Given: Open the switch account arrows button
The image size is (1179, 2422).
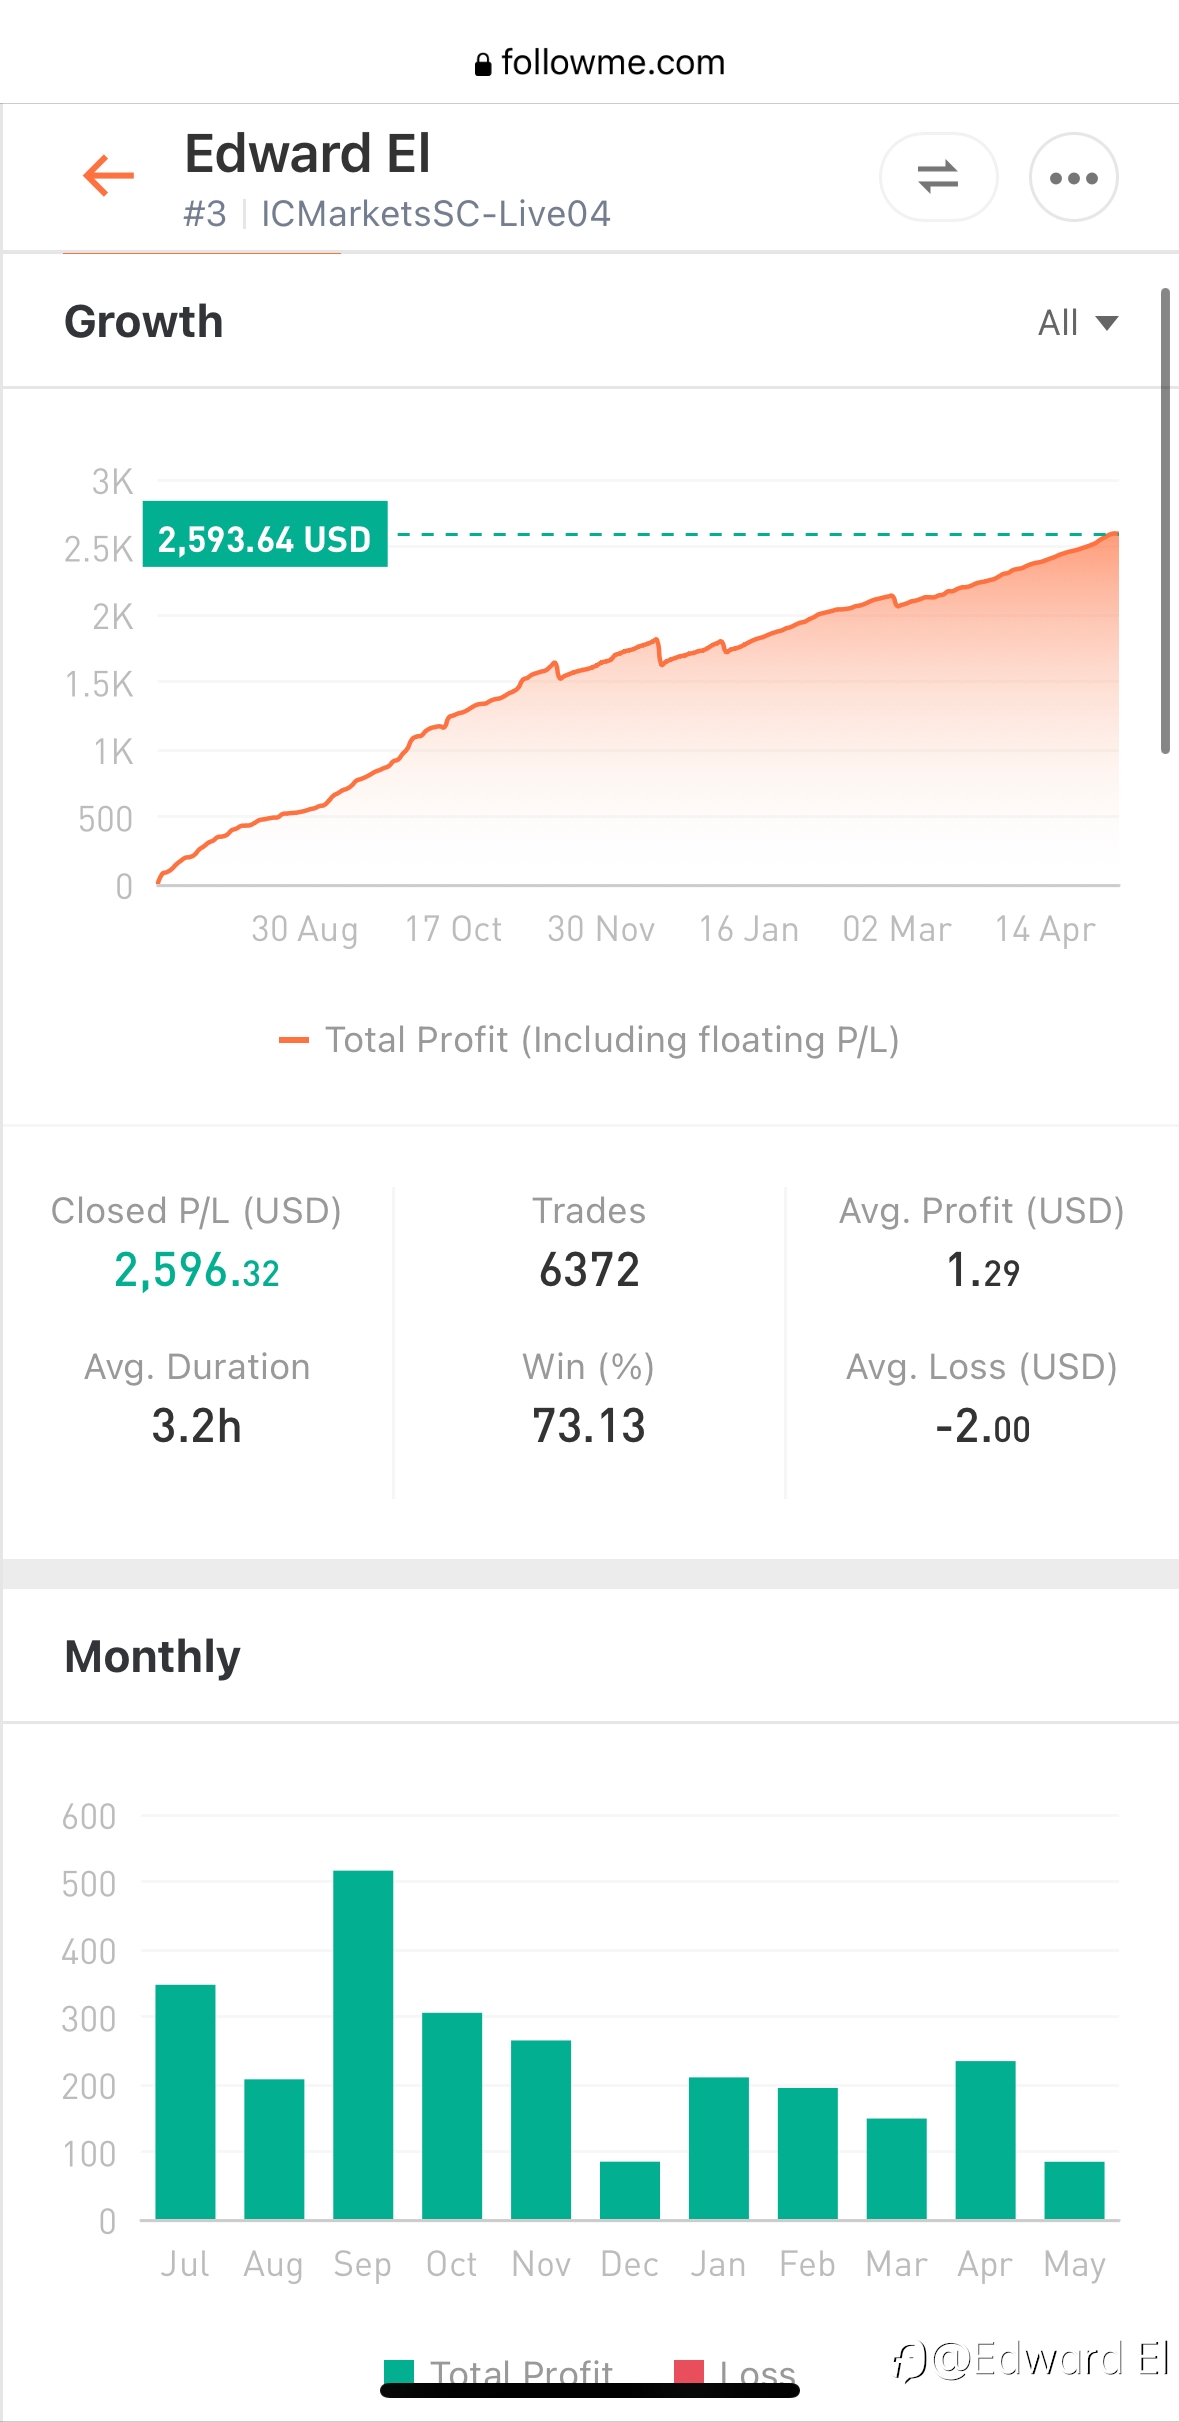Looking at the screenshot, I should (x=938, y=177).
